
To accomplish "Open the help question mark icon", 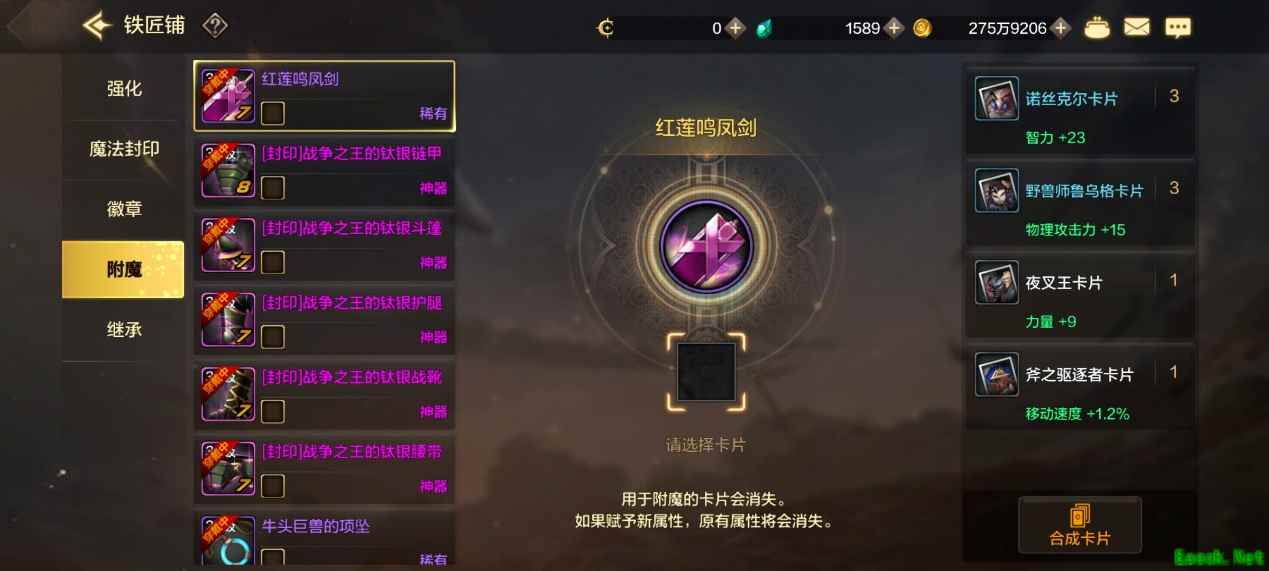I will click(x=215, y=26).
